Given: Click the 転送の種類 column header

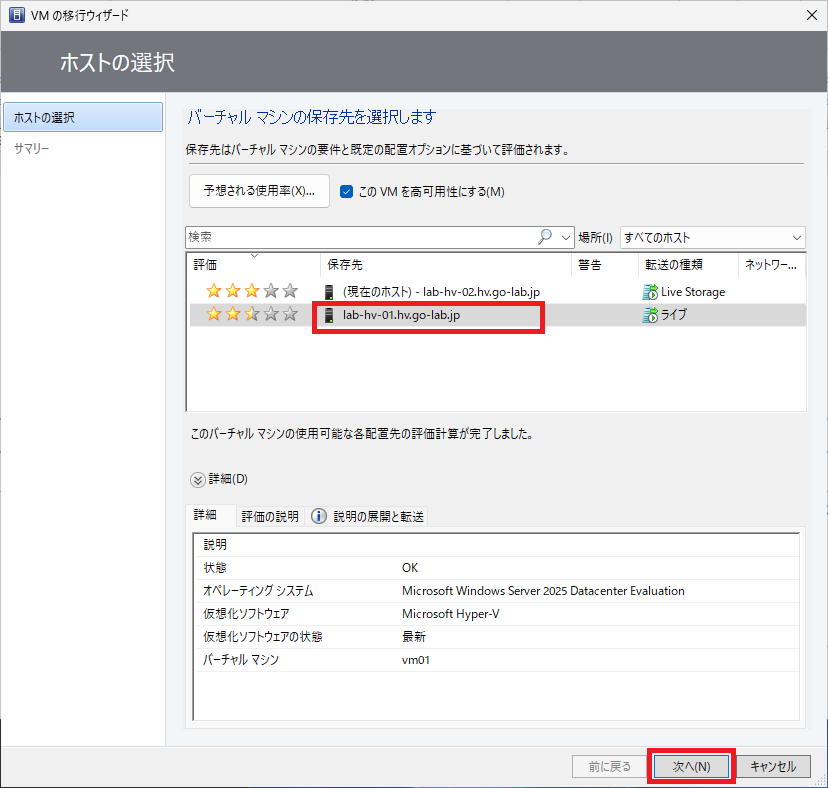Looking at the screenshot, I should [x=688, y=265].
